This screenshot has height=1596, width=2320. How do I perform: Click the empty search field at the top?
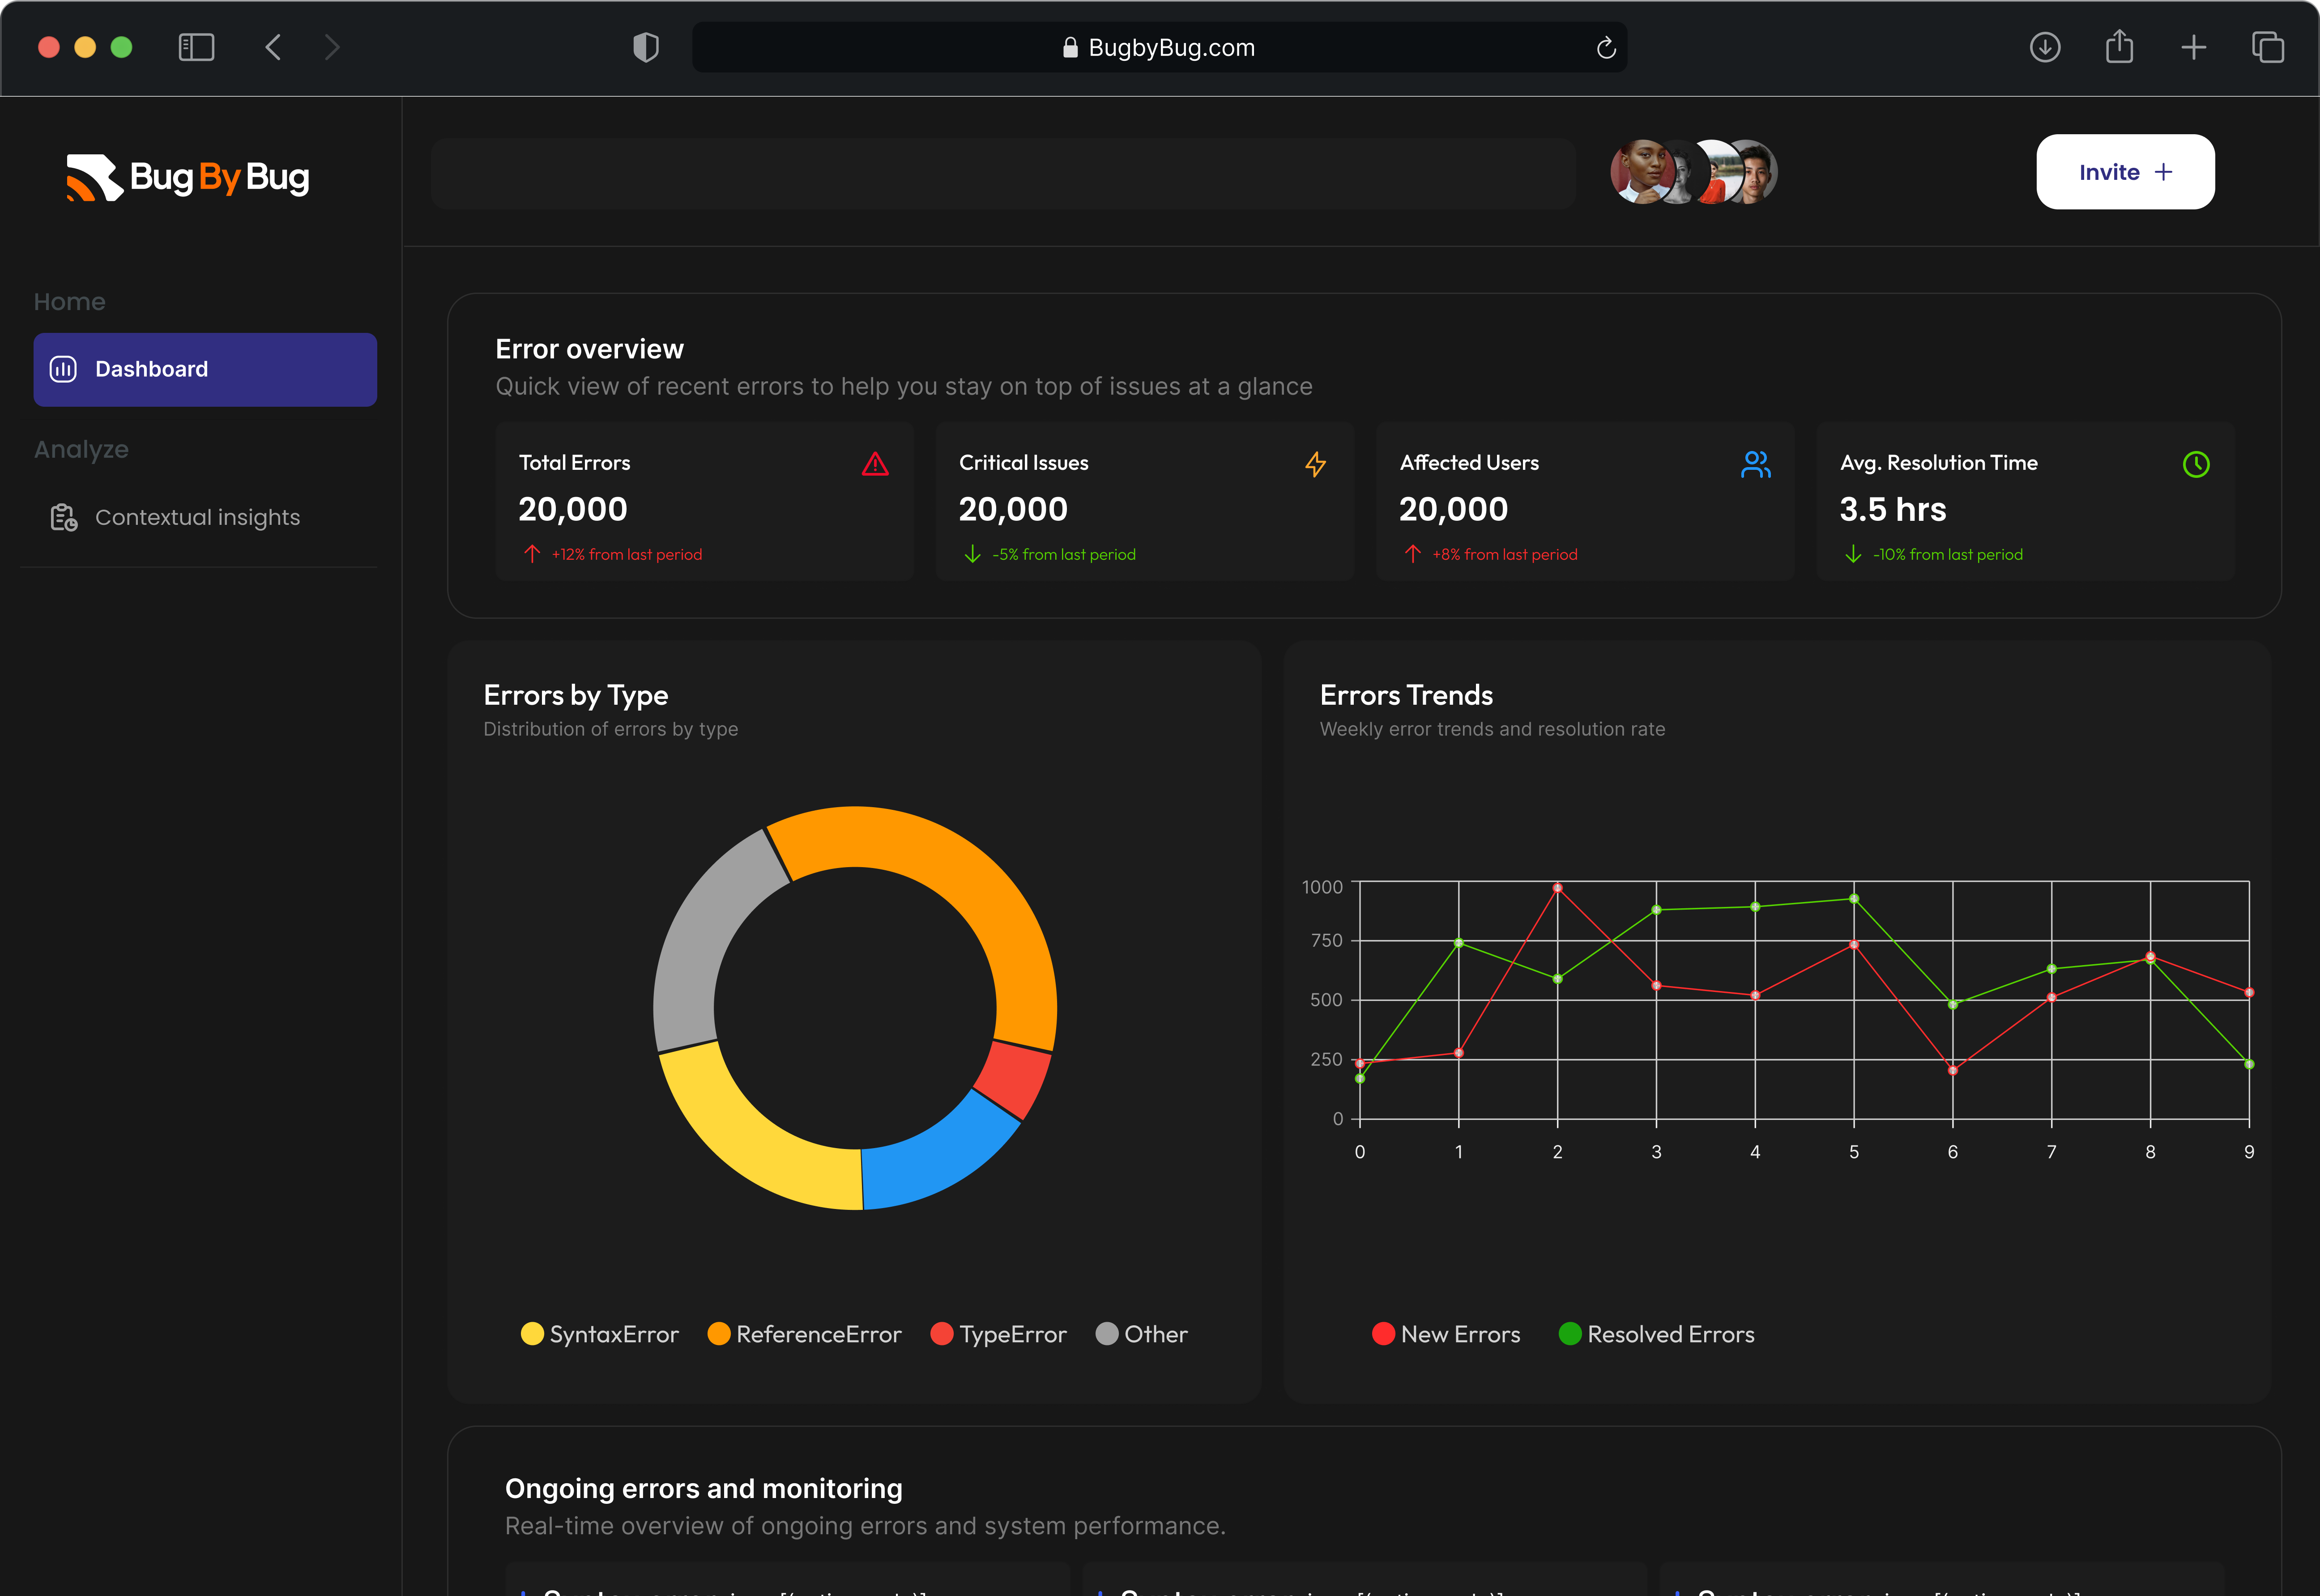tap(1003, 173)
